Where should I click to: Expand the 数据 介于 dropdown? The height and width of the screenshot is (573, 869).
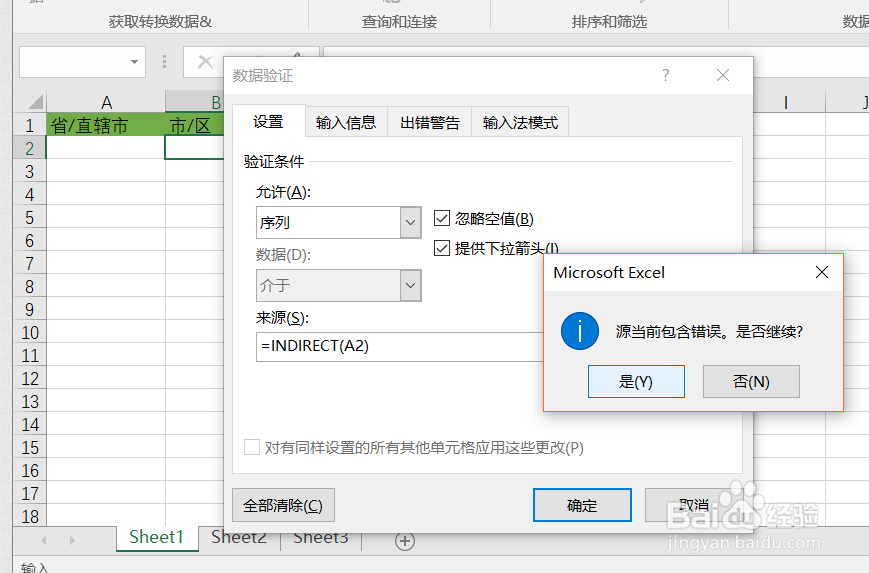pyautogui.click(x=410, y=285)
